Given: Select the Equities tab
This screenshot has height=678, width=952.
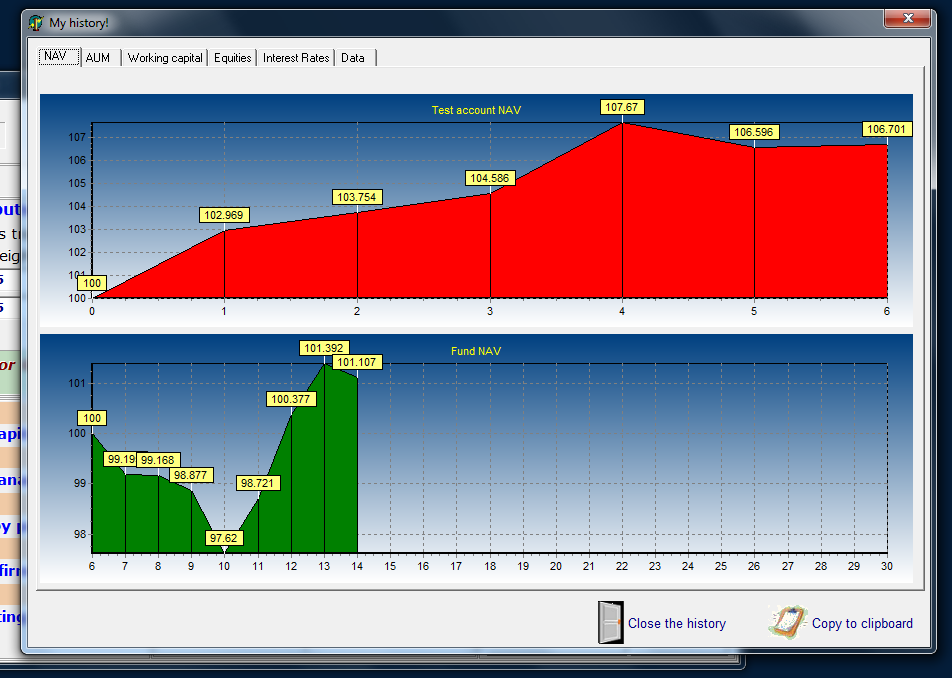Looking at the screenshot, I should [233, 58].
